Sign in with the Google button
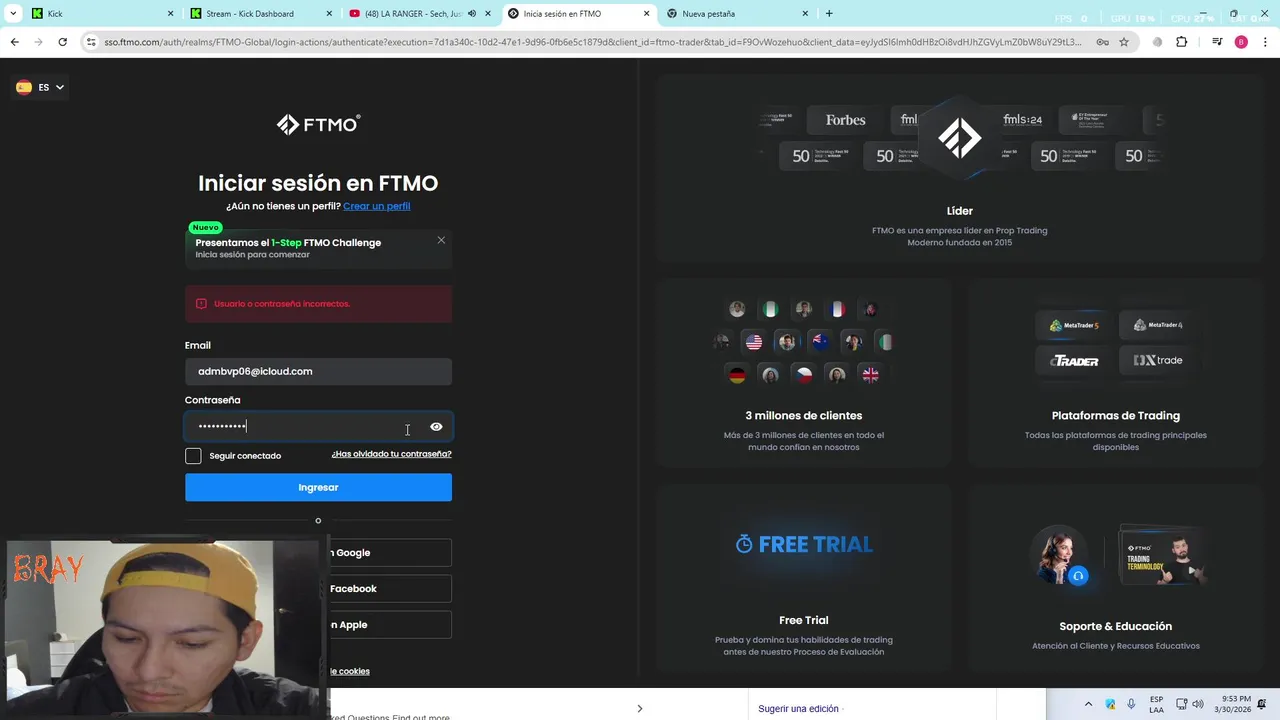 [390, 553]
